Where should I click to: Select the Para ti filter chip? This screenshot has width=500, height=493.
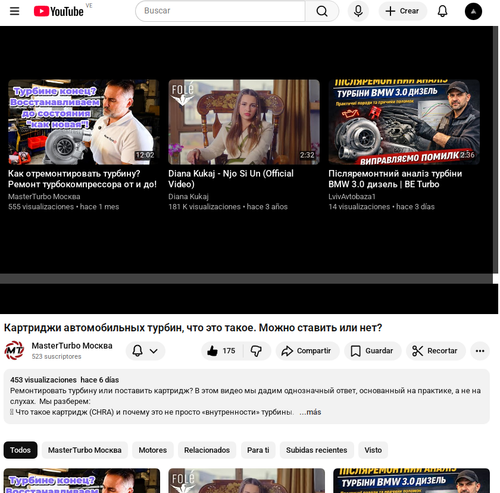coord(258,450)
